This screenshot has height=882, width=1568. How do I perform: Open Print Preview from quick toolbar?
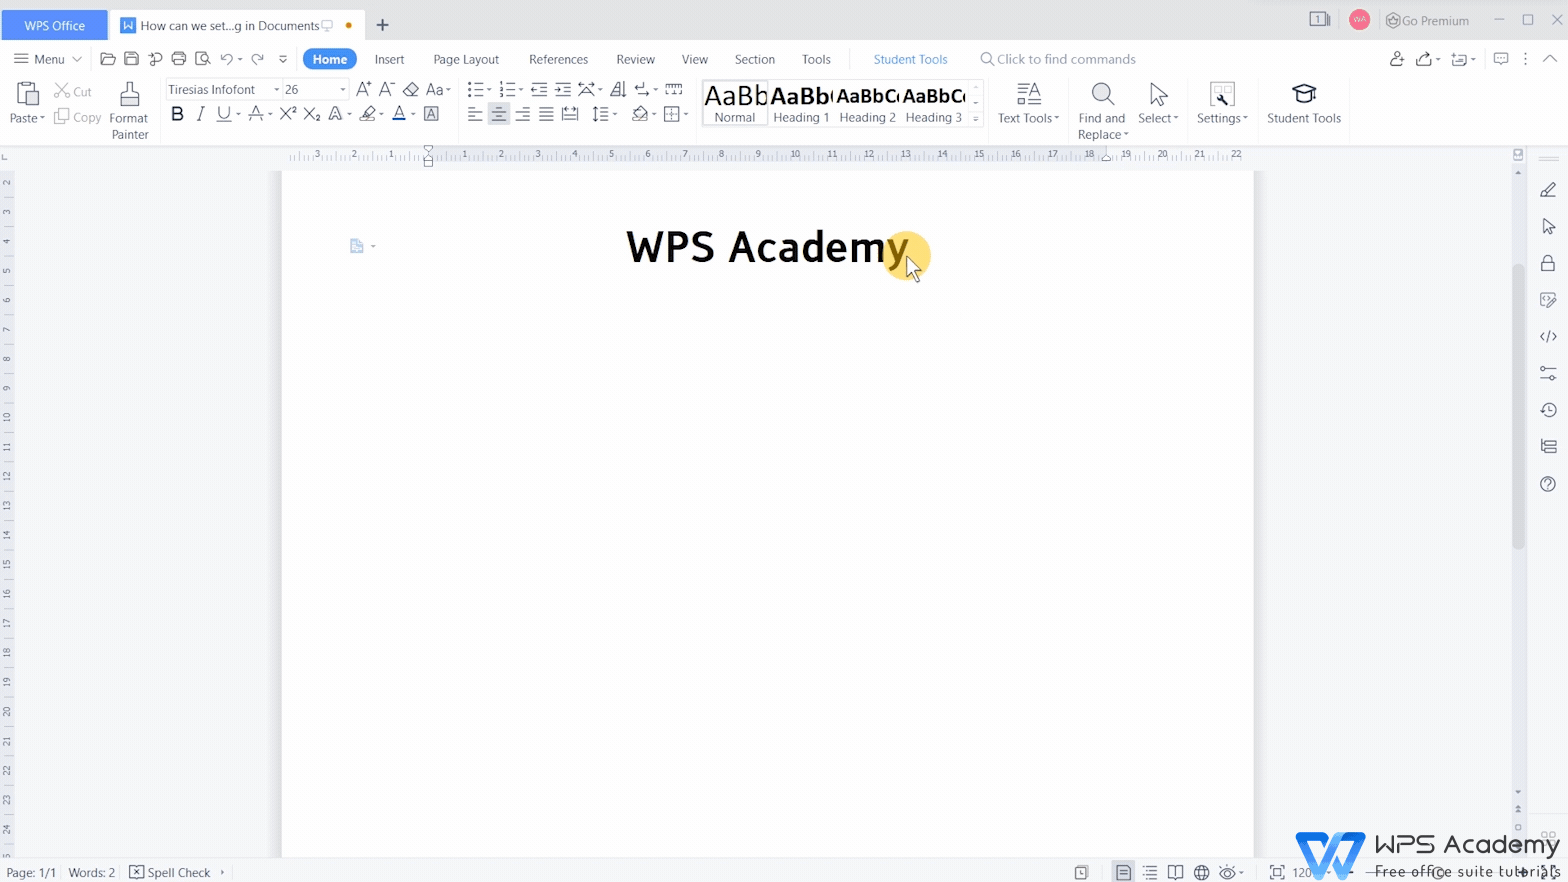[203, 59]
